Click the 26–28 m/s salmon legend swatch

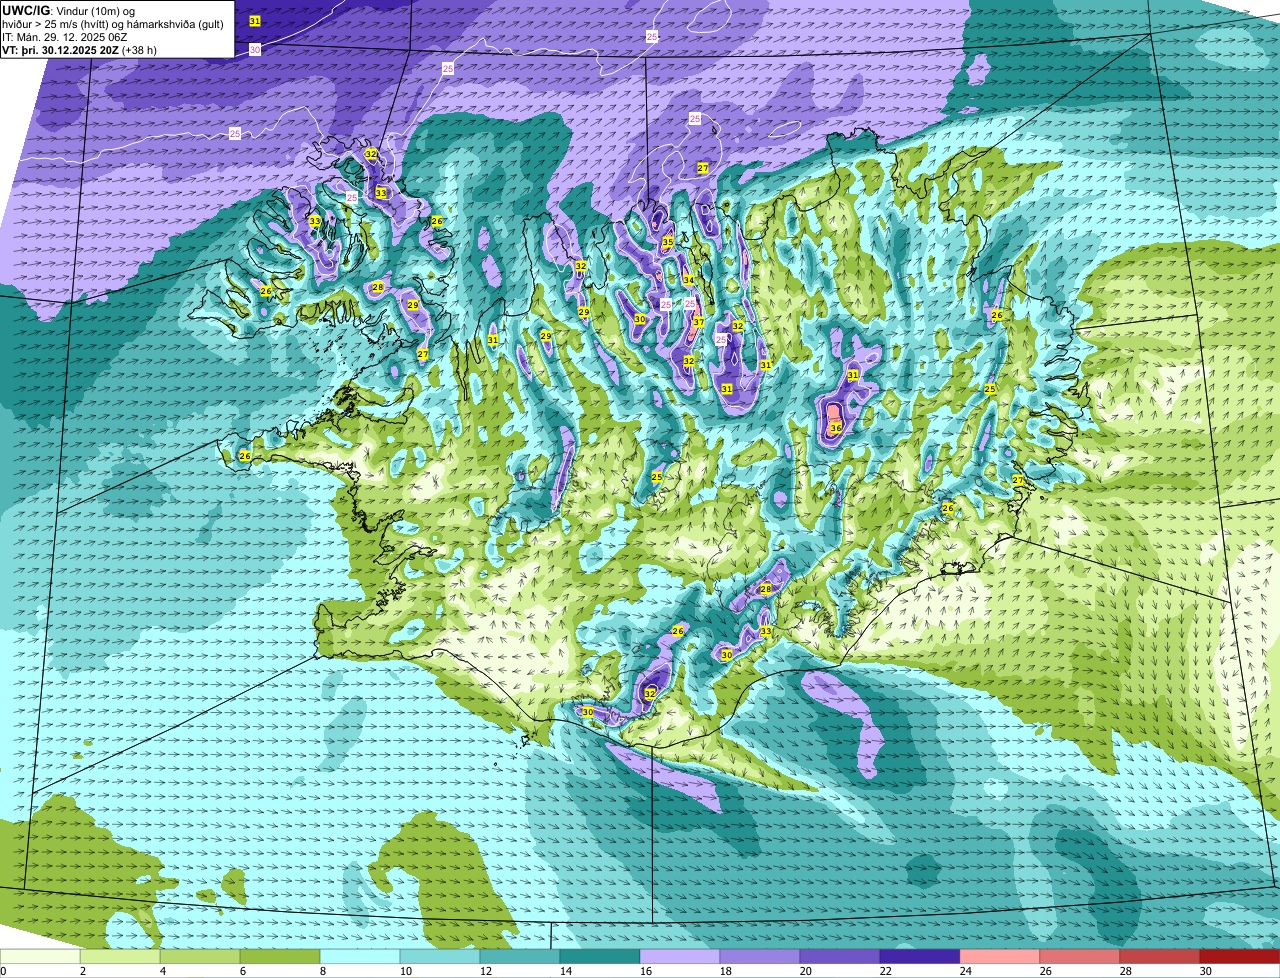1080,956
